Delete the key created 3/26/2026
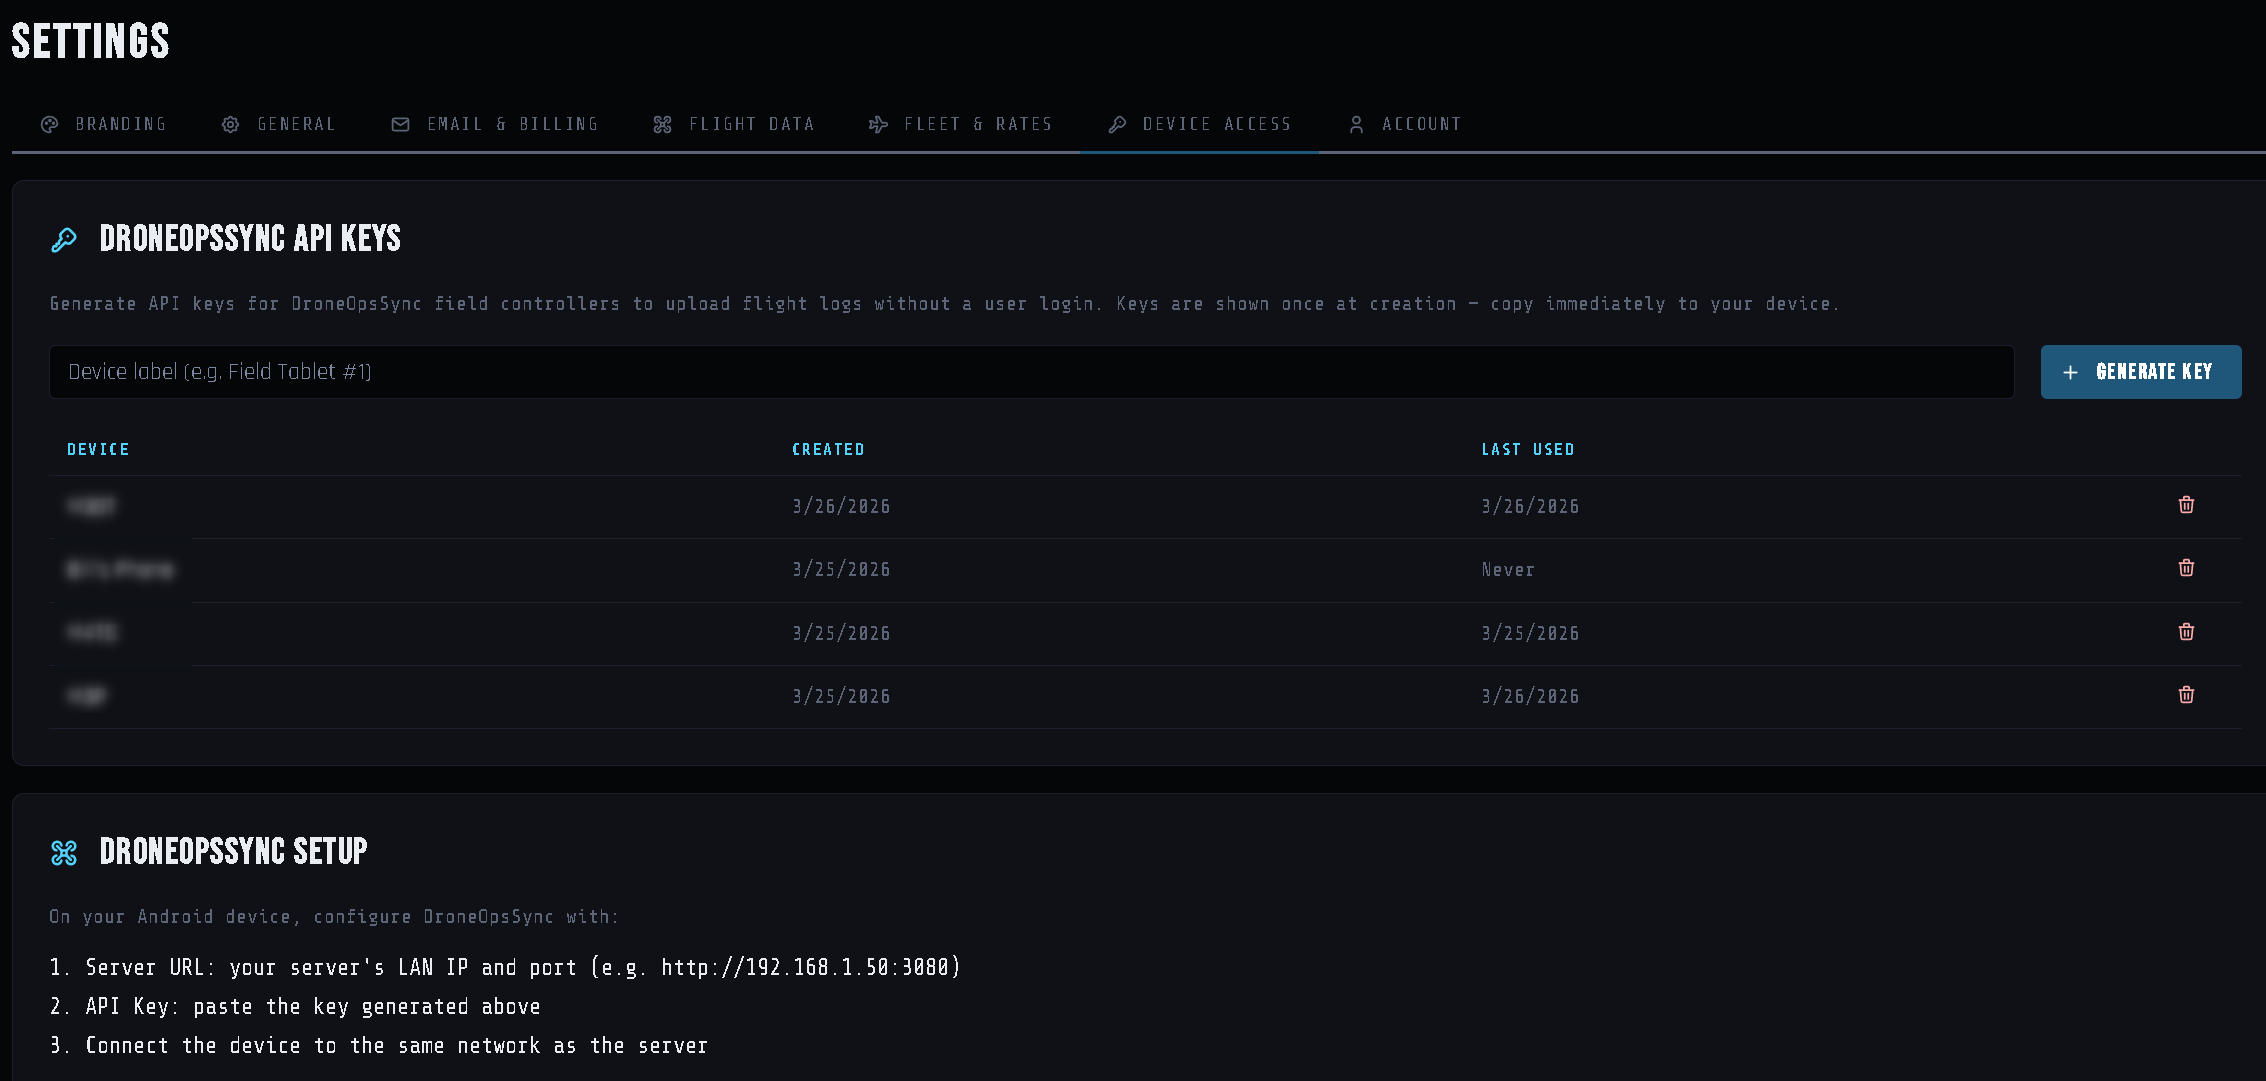The height and width of the screenshot is (1081, 2266). (2186, 505)
